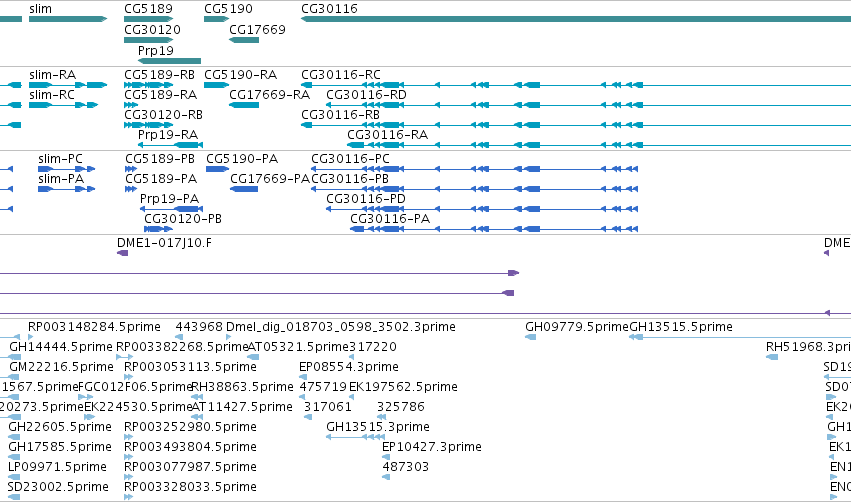
Task: Open EST GM22216.5prime
Action: click(x=61, y=367)
